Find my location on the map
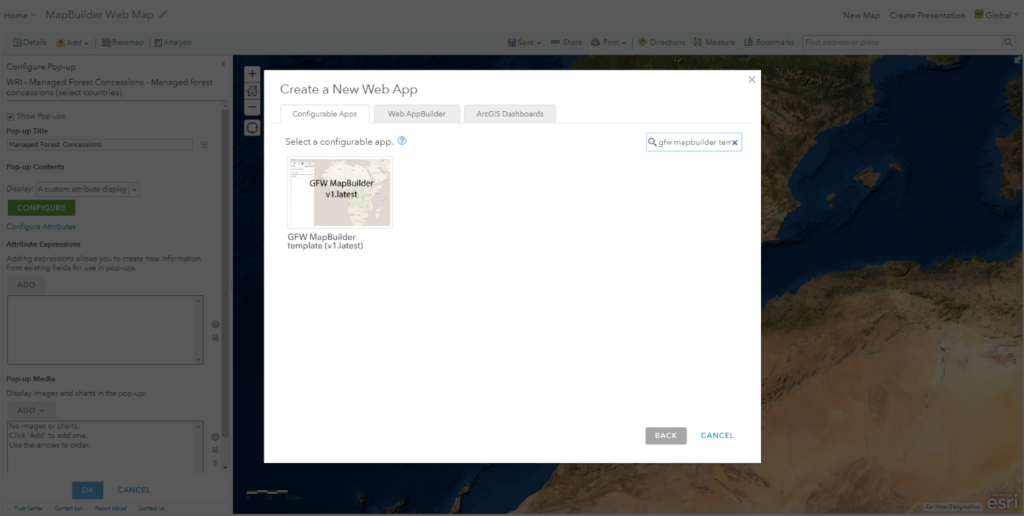 (x=252, y=127)
